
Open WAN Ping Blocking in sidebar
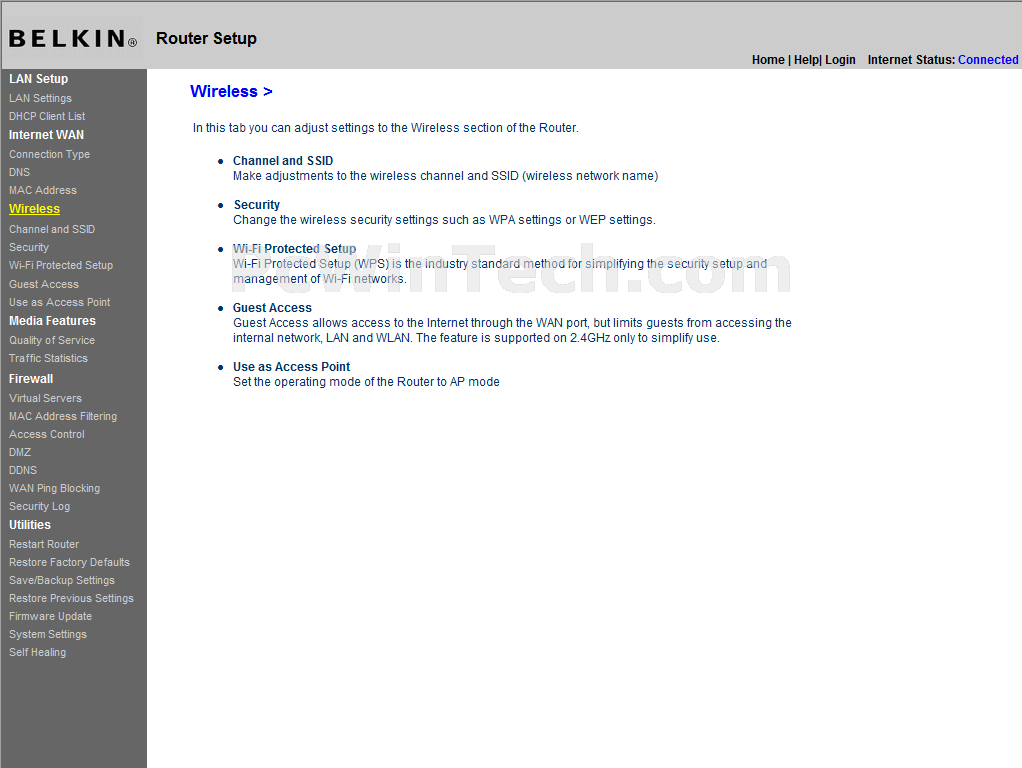tap(54, 488)
